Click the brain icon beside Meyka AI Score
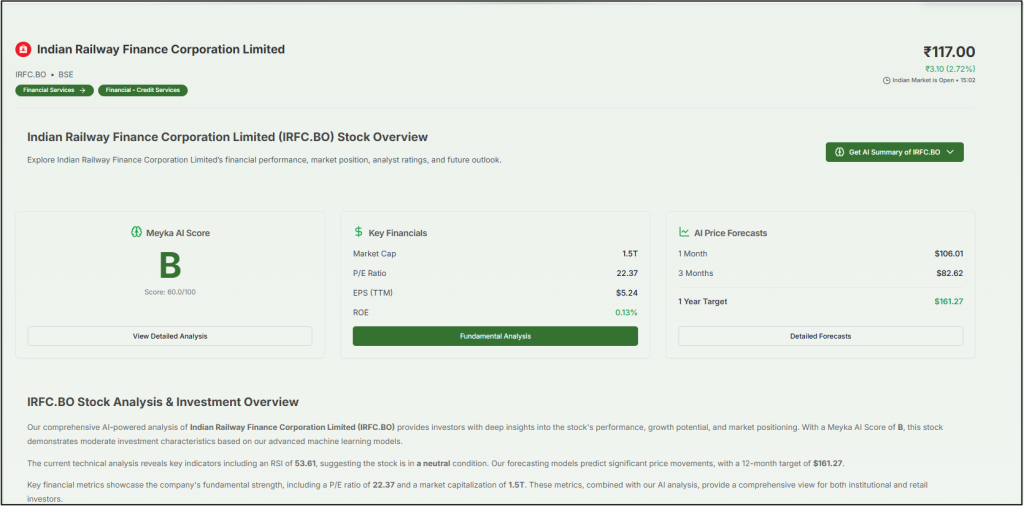 [136, 233]
